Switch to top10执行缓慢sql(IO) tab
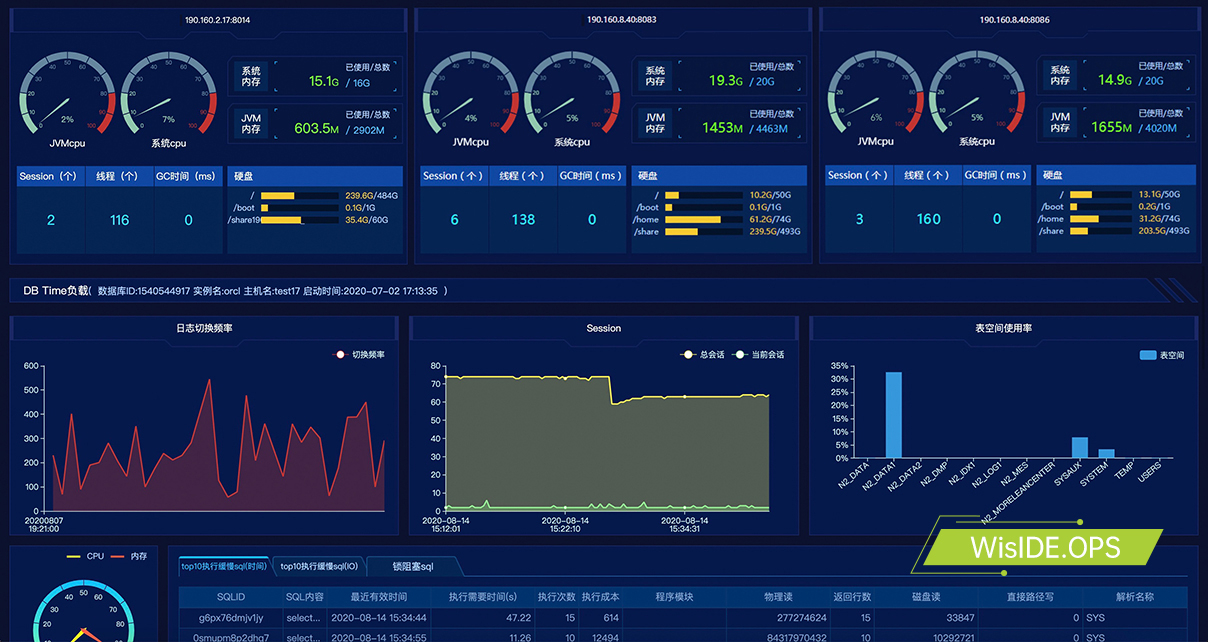This screenshot has width=1208, height=642. (318, 567)
